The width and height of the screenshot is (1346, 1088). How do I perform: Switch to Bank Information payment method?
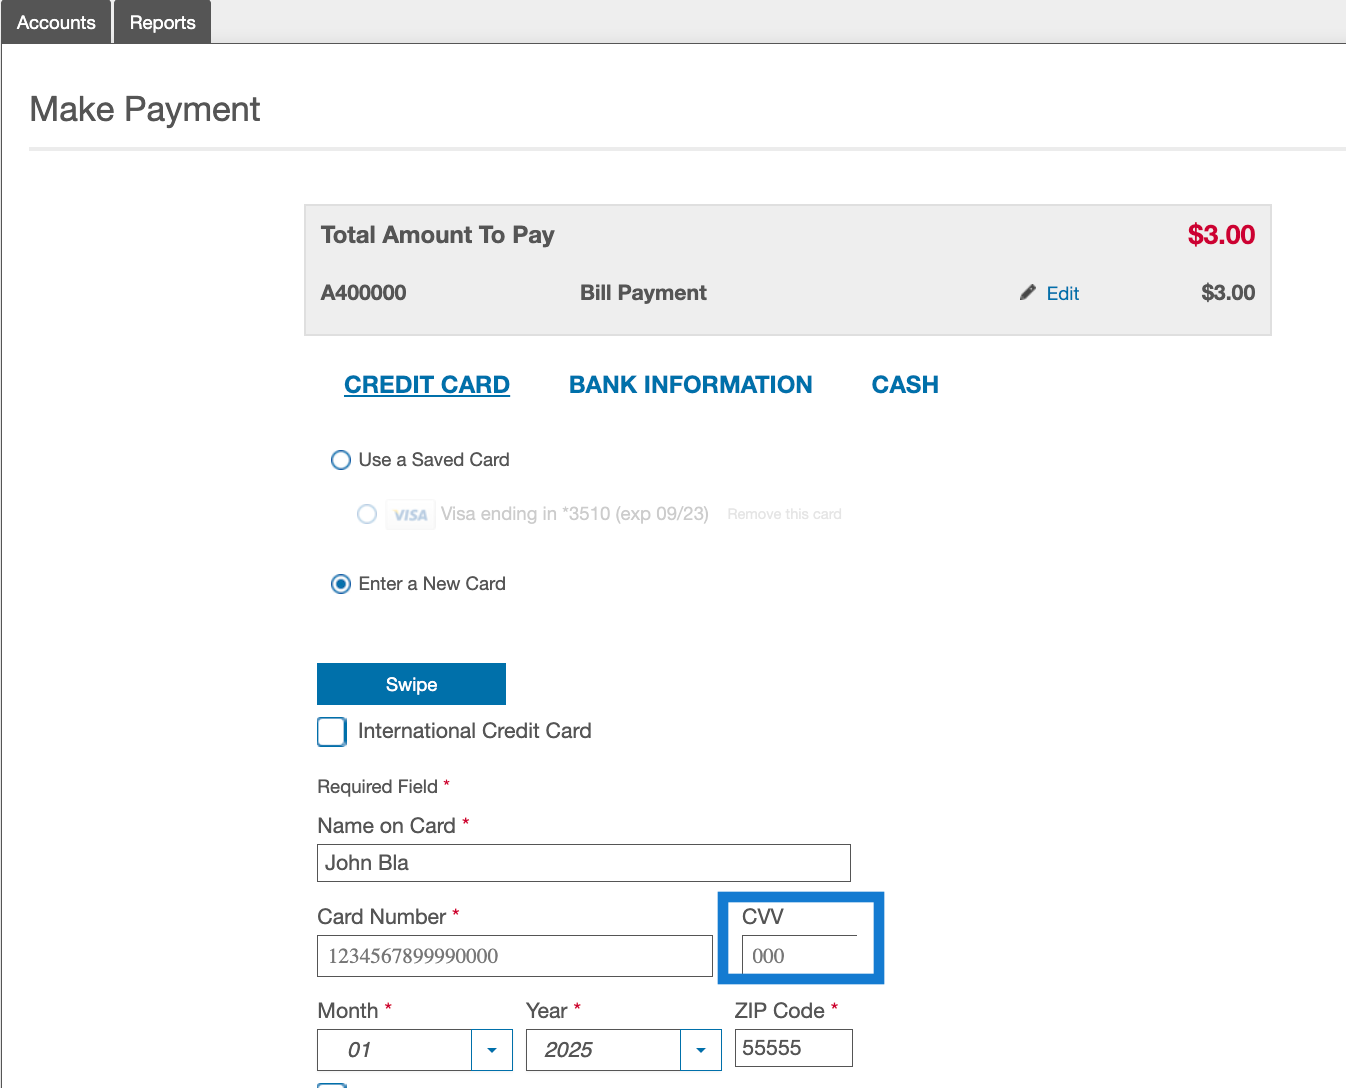[x=690, y=385]
